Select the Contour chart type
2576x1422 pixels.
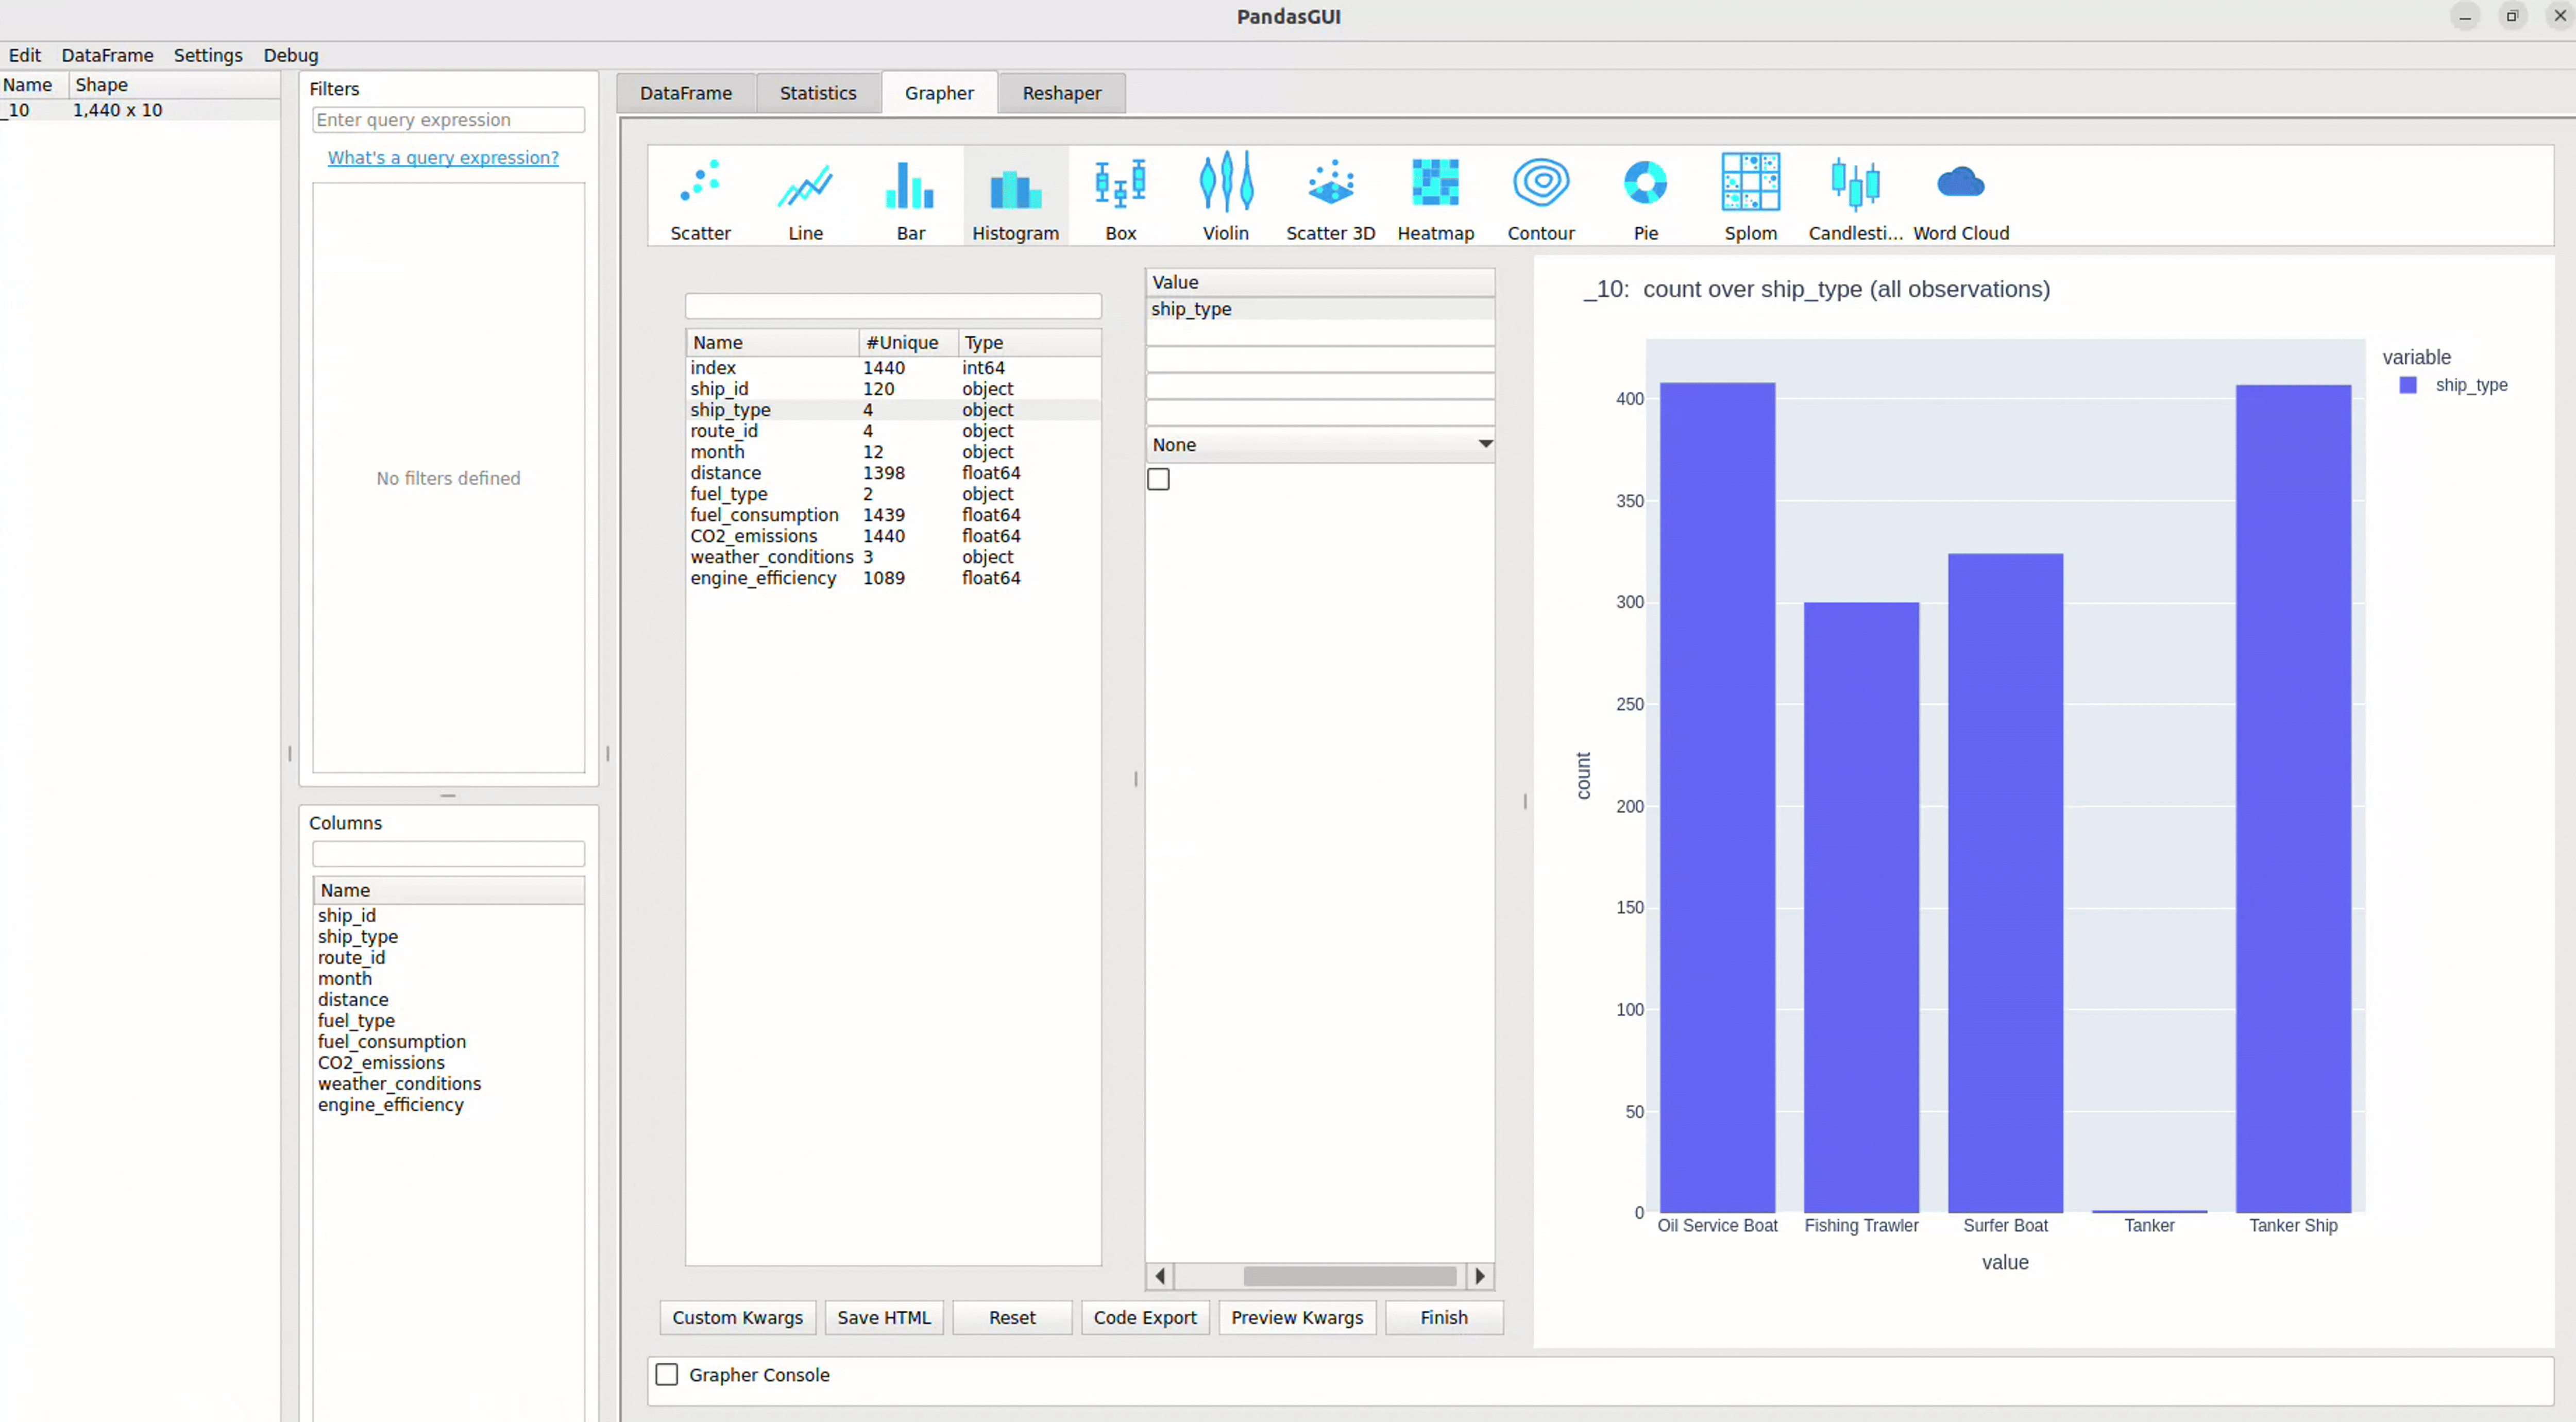pyautogui.click(x=1540, y=196)
